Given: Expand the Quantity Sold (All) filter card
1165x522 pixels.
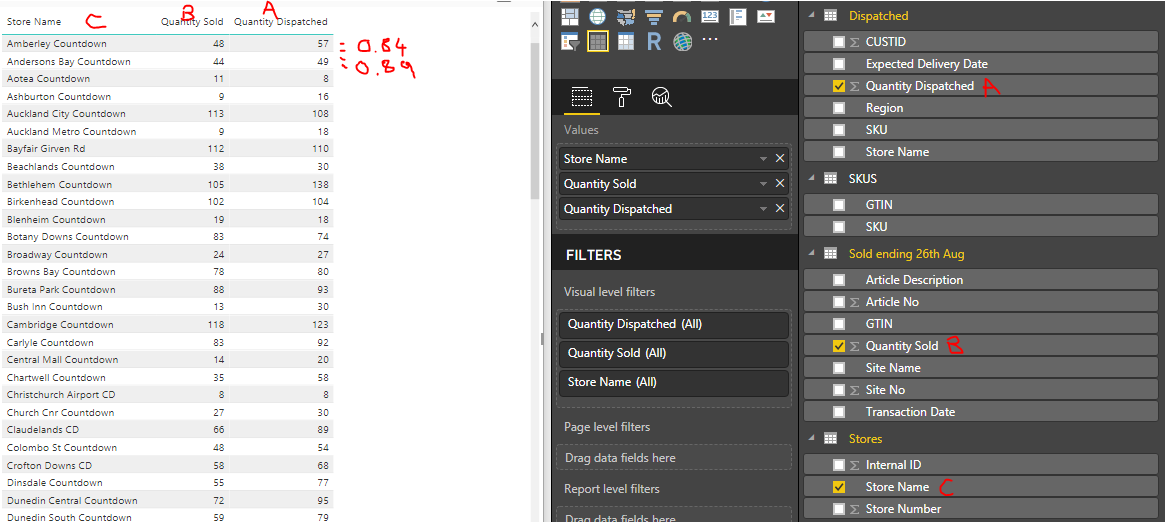Looking at the screenshot, I should 673,353.
